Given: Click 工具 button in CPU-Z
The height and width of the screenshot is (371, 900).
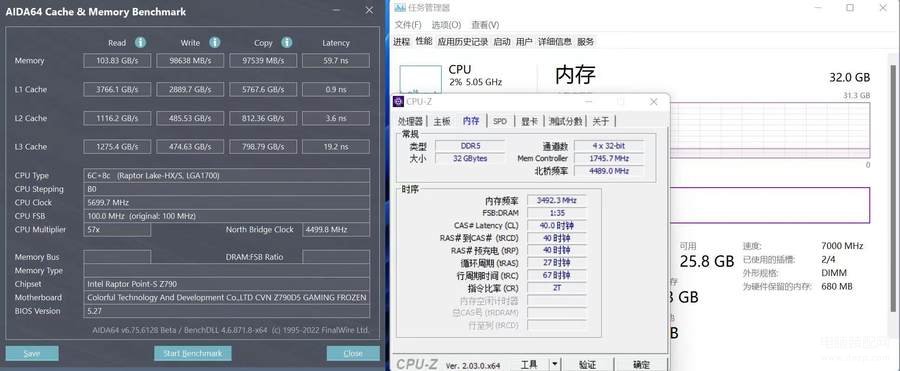Looking at the screenshot, I should coord(529,364).
